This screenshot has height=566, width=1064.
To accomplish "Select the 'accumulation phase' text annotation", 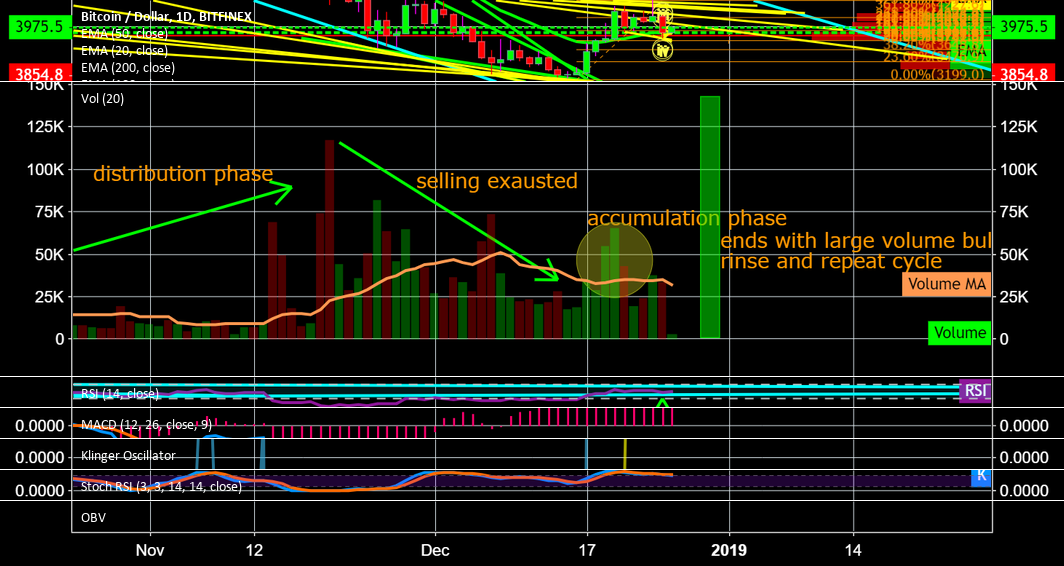I will [687, 219].
